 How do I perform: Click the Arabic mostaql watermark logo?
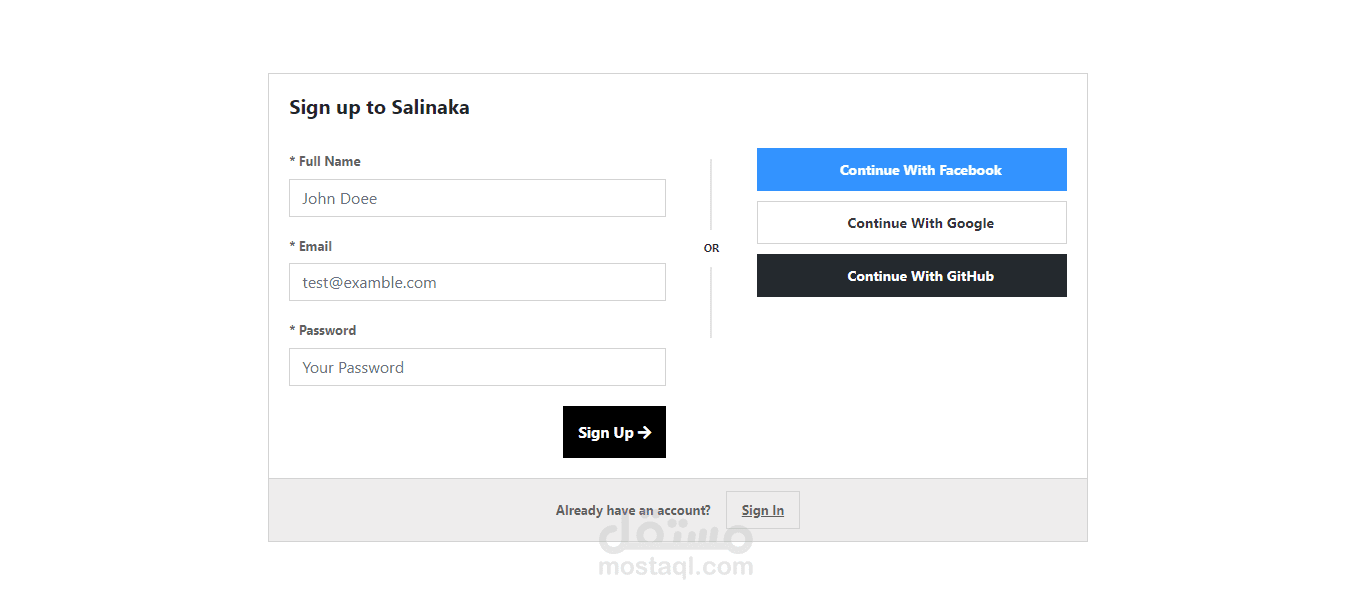coord(675,538)
